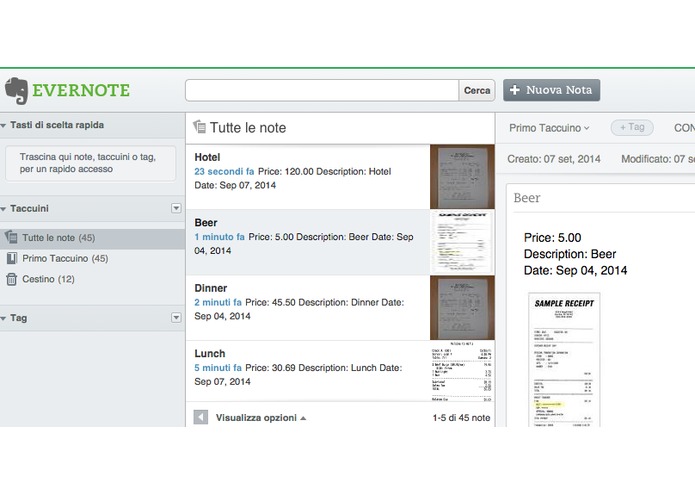Click the '1-5 di 45 note' counter
The width and height of the screenshot is (695, 494).
pyautogui.click(x=461, y=418)
